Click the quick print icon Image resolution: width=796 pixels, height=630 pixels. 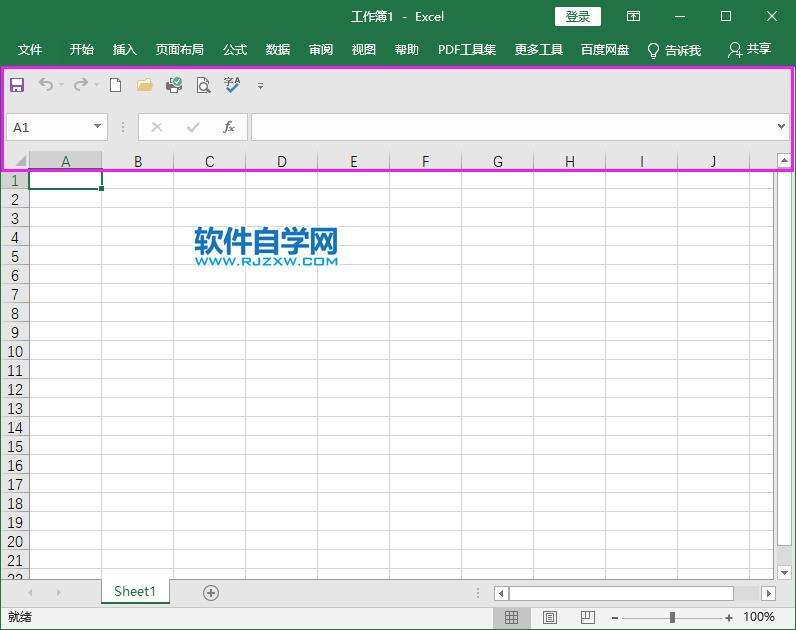click(174, 85)
